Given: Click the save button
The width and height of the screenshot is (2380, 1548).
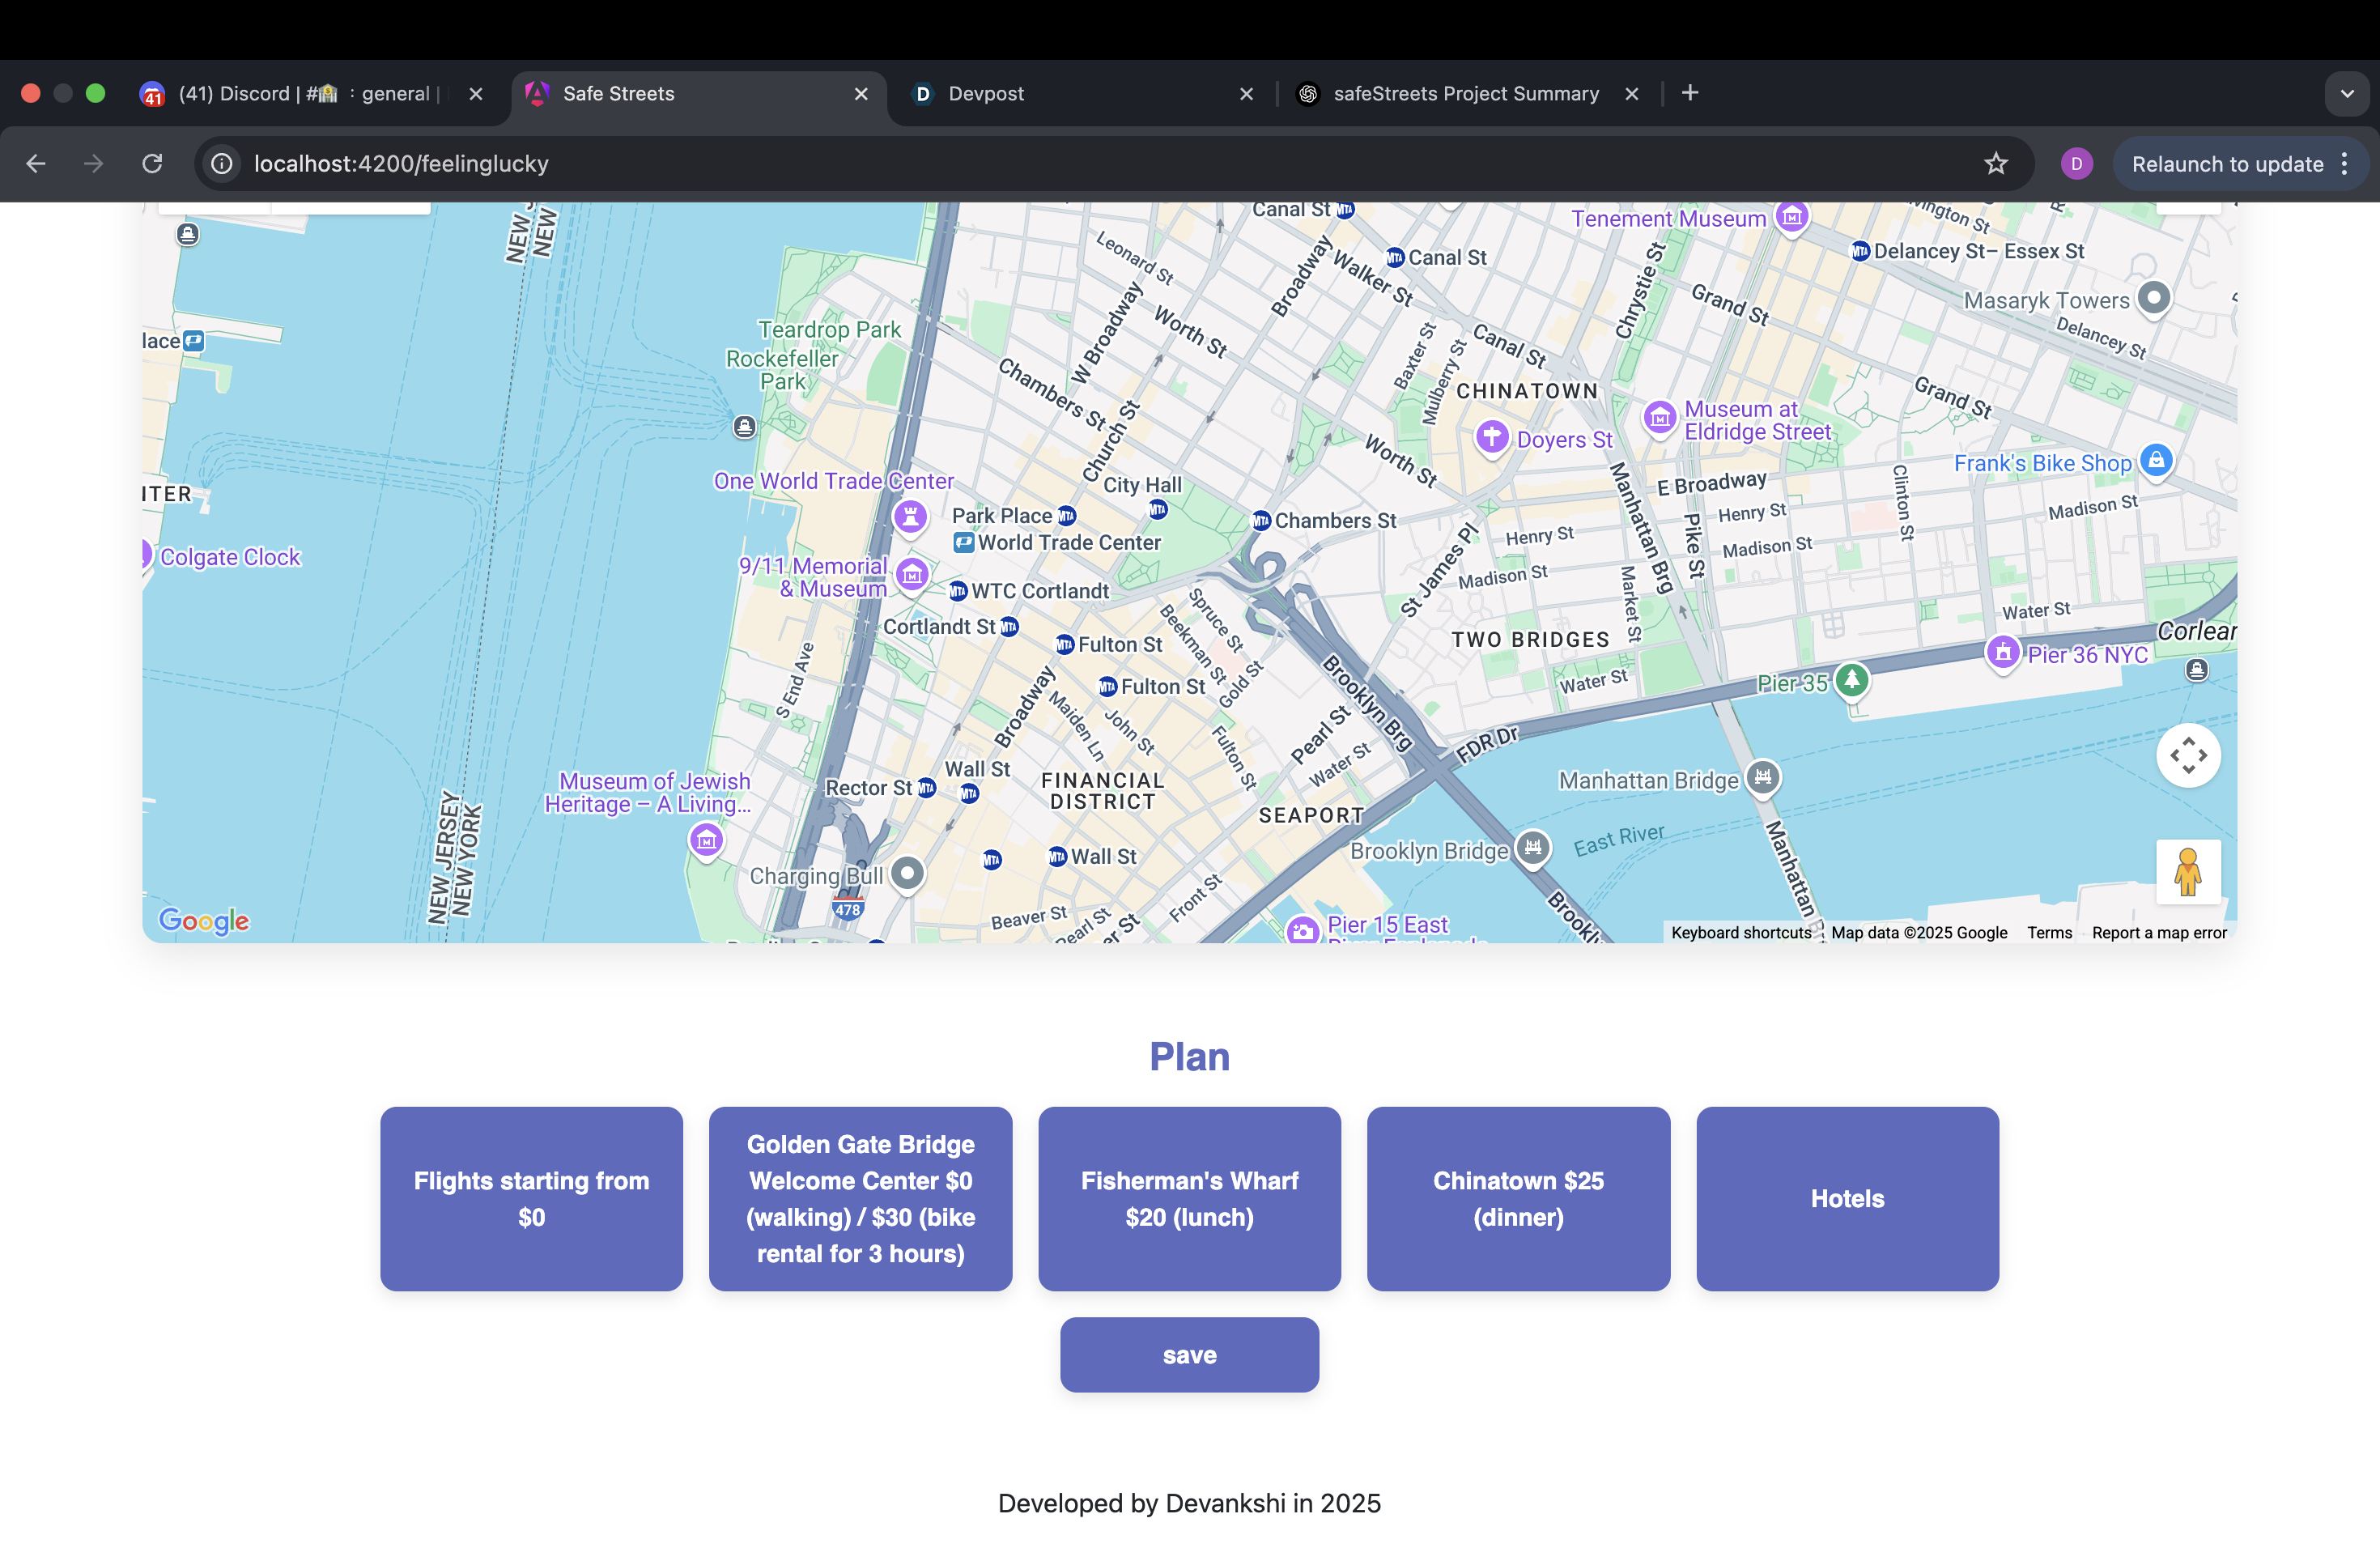Looking at the screenshot, I should [x=1189, y=1354].
